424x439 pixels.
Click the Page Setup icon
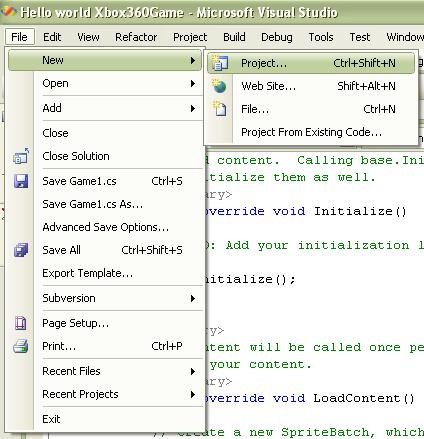click(21, 323)
